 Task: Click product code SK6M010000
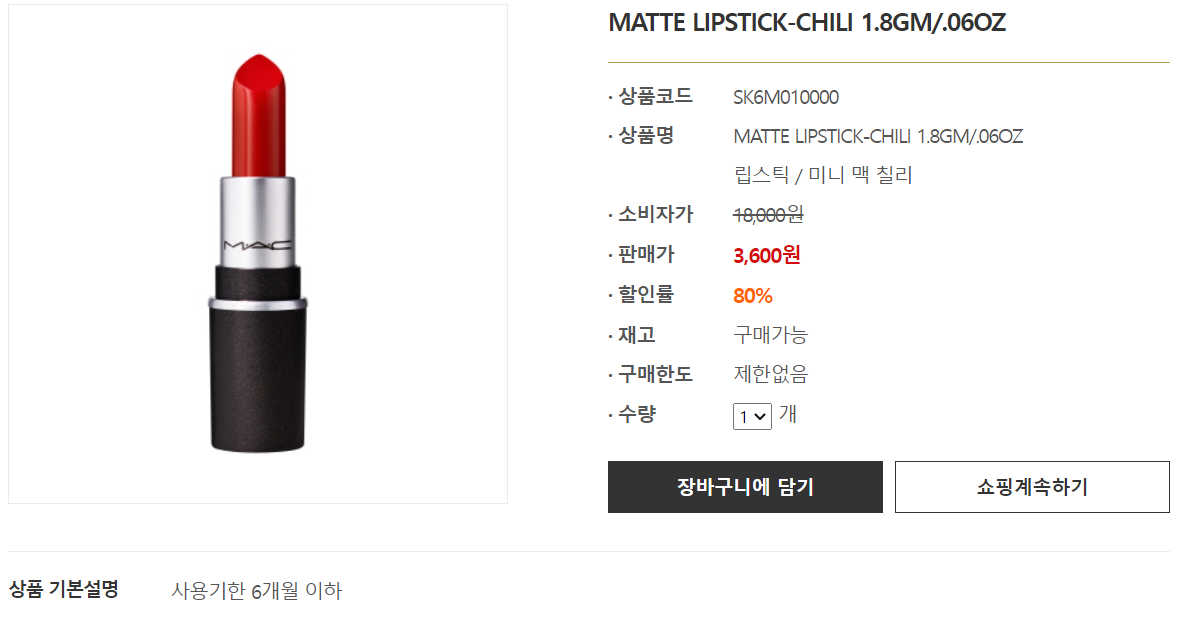coord(786,98)
